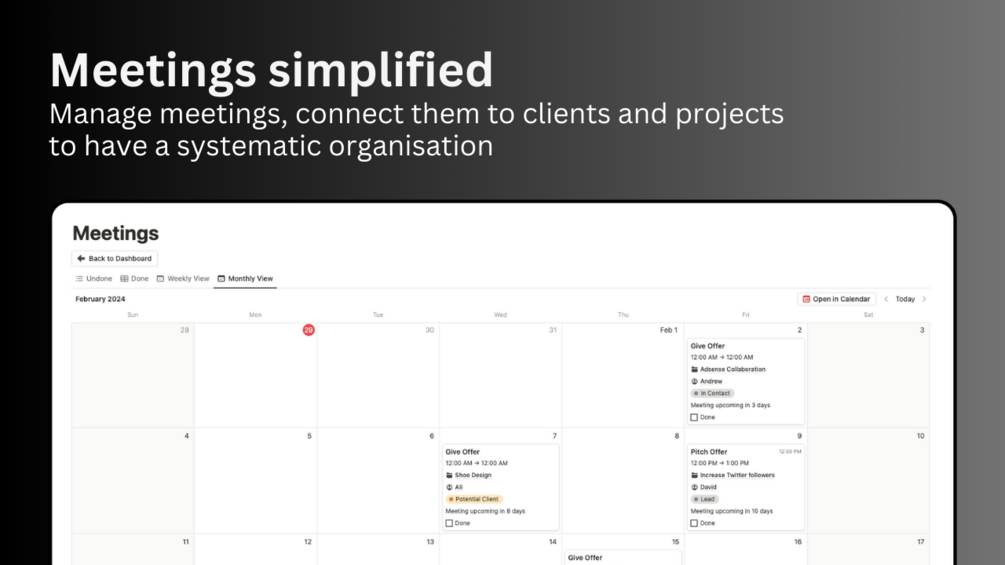
Task: Go to next month with right chevron
Action: [x=924, y=299]
